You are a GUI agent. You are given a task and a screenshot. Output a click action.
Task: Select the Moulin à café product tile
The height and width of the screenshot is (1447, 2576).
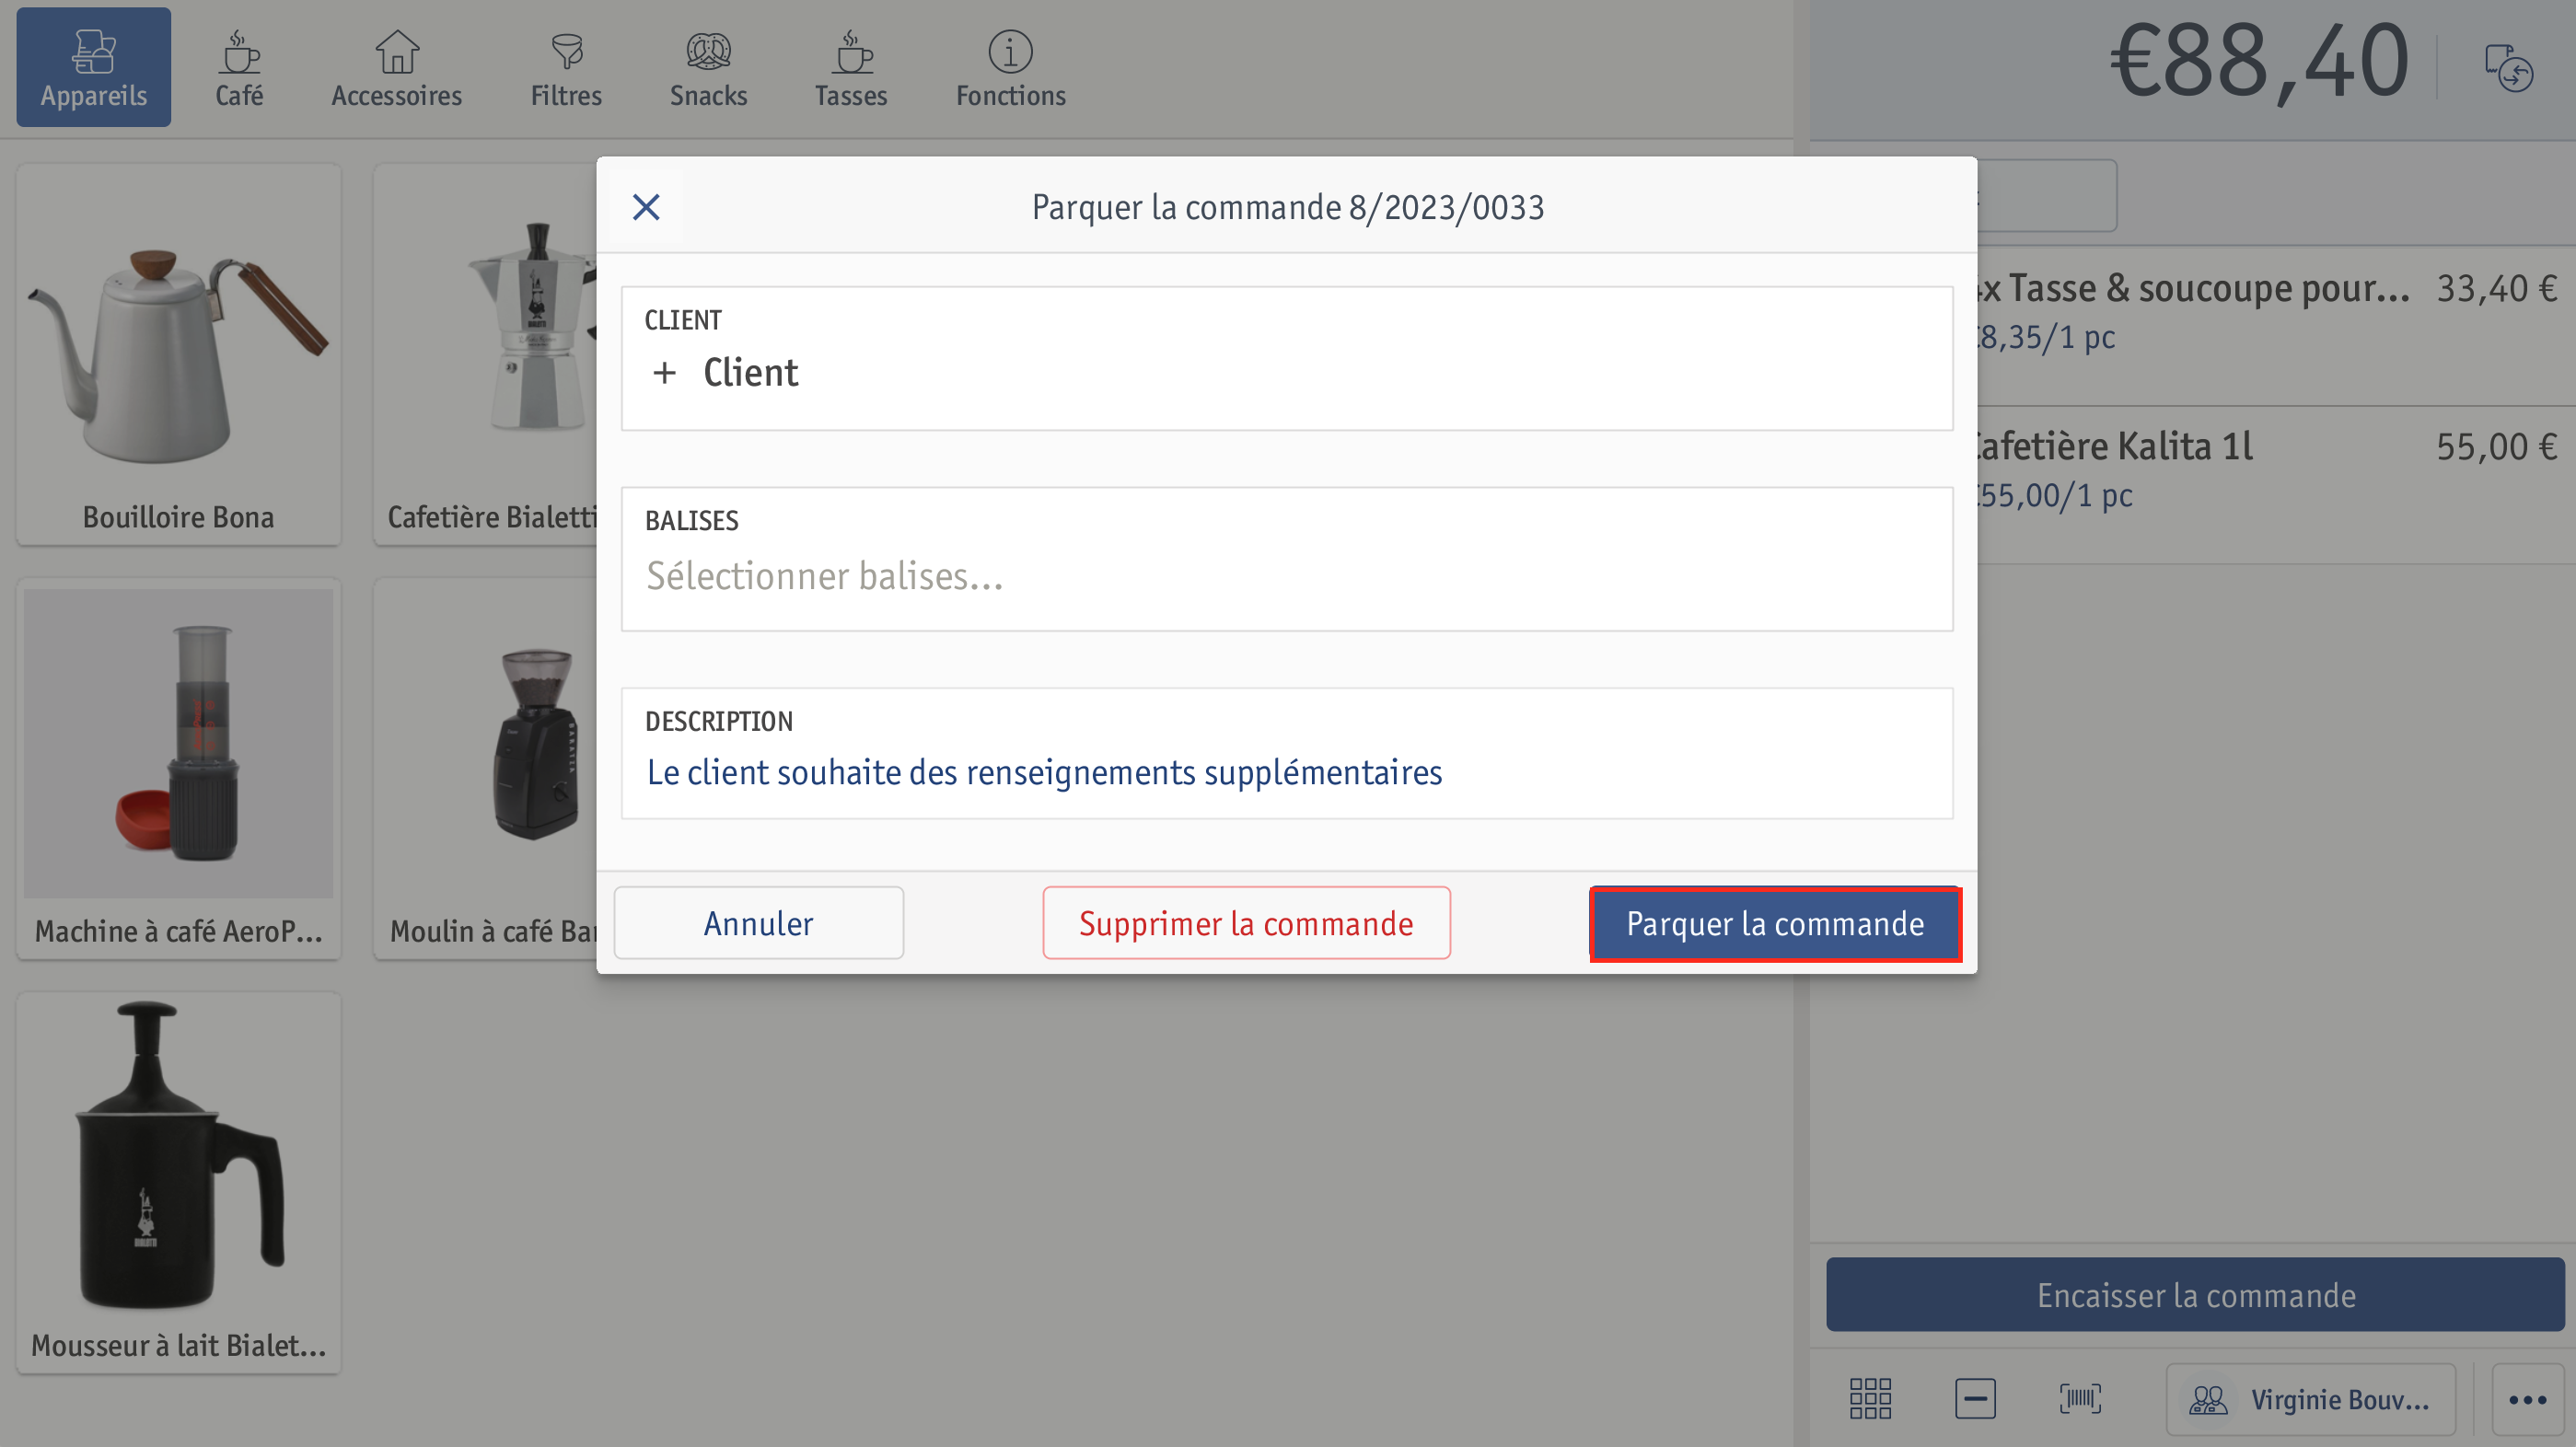tap(486, 769)
